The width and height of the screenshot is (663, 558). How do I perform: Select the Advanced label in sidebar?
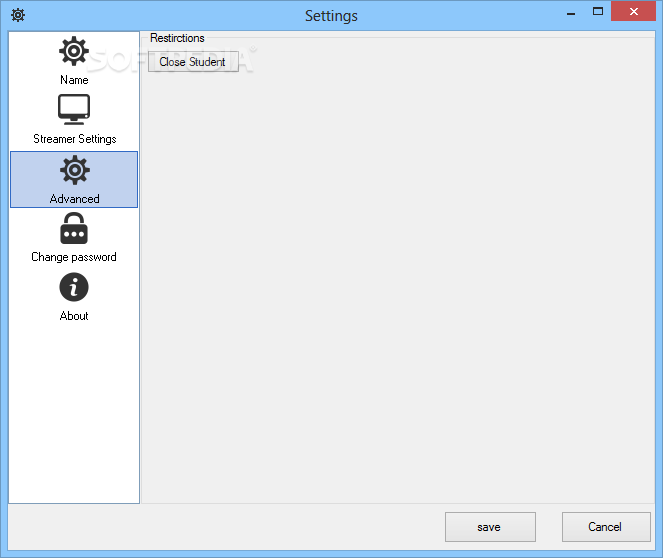click(74, 199)
